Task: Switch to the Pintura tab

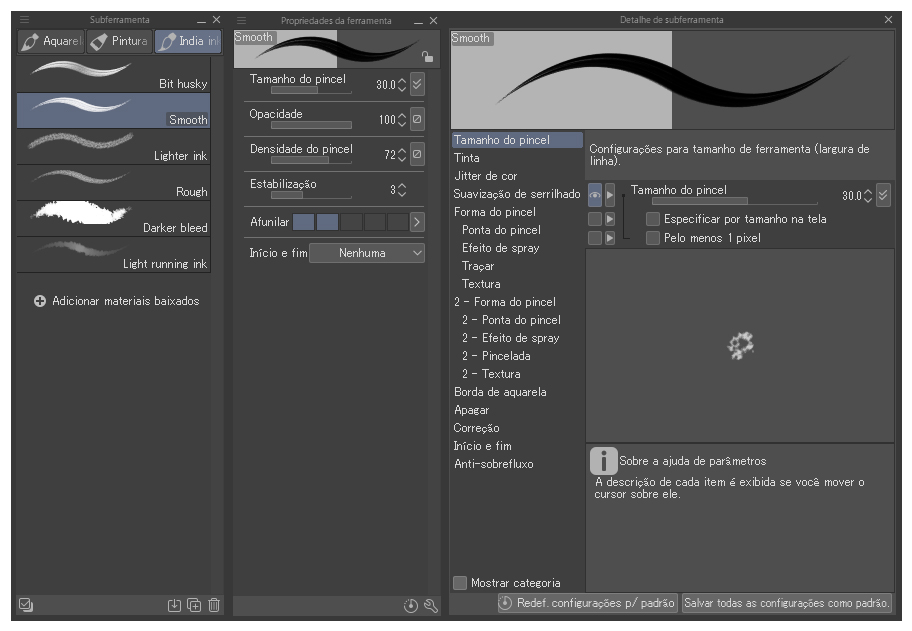Action: click(118, 42)
